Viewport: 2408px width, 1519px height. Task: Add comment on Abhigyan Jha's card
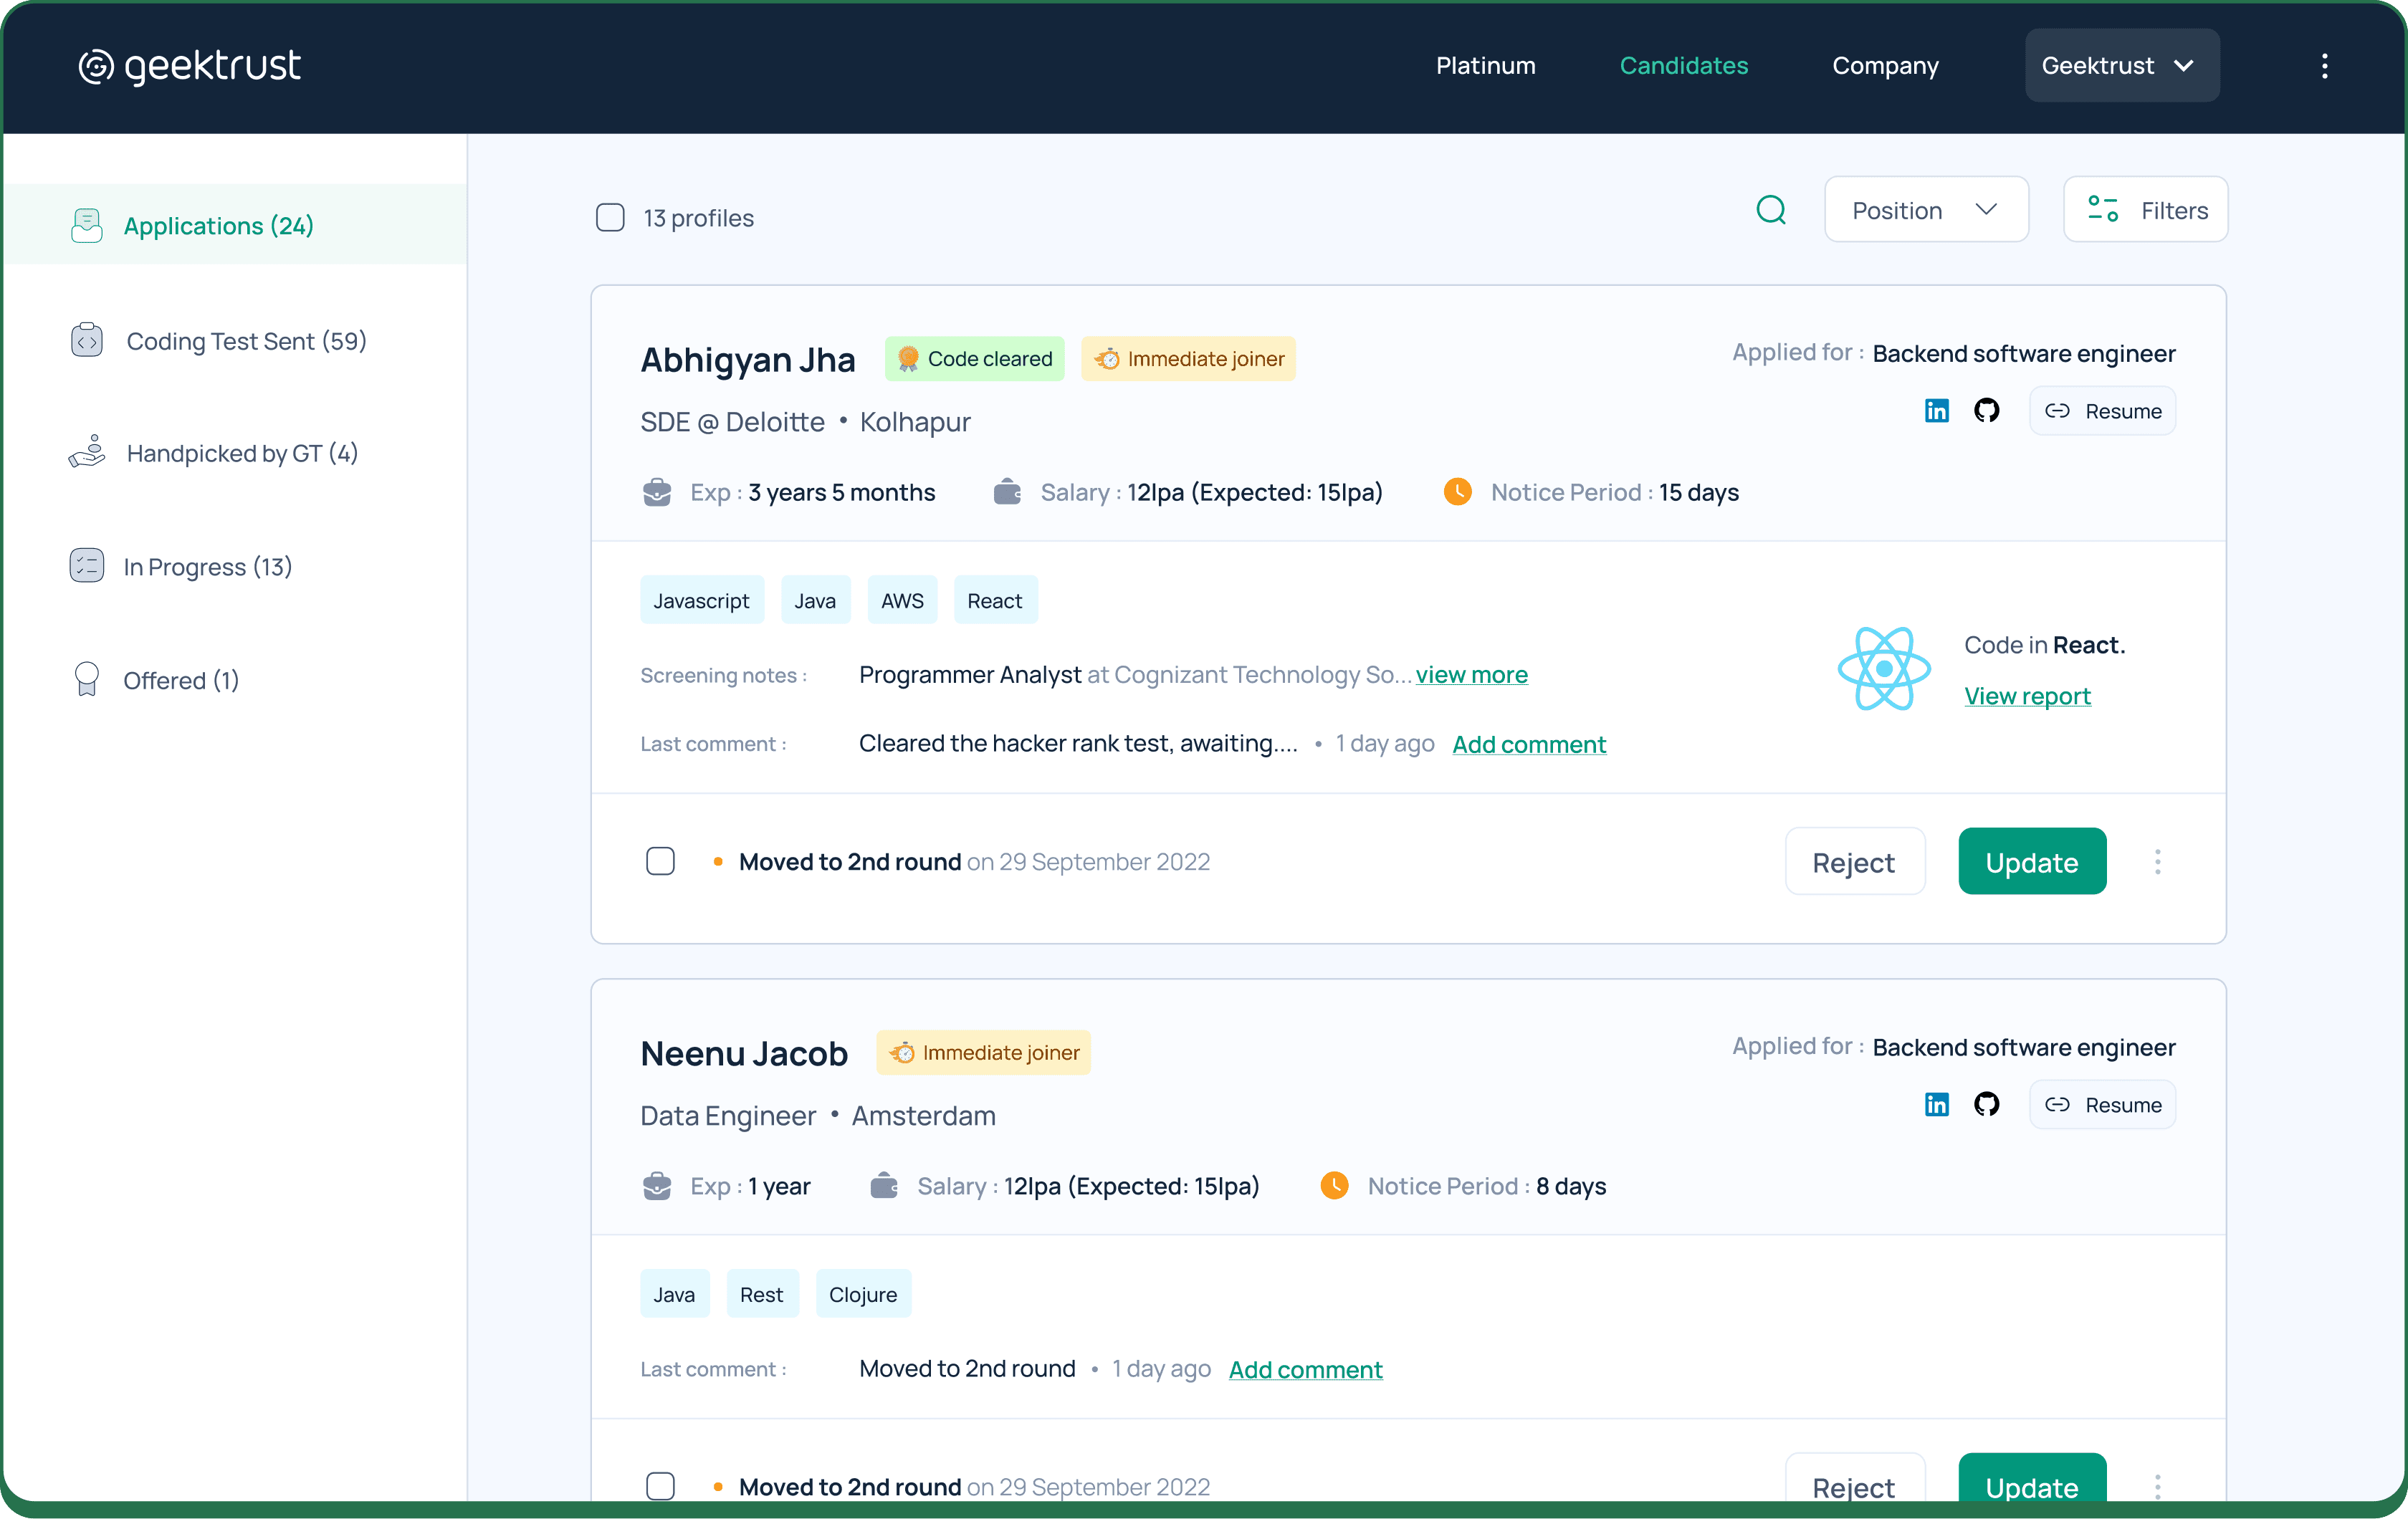pos(1529,744)
